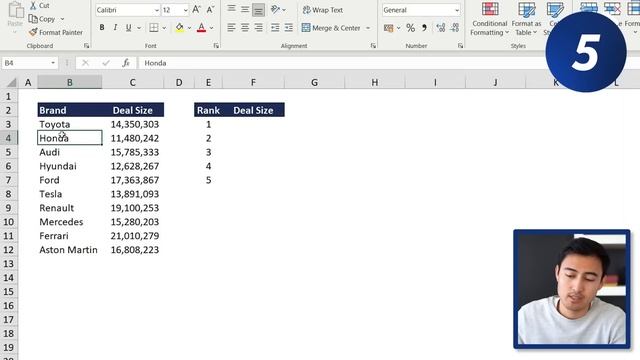The image size is (640, 360).
Task: Click the Renault cell
Action: [69, 208]
